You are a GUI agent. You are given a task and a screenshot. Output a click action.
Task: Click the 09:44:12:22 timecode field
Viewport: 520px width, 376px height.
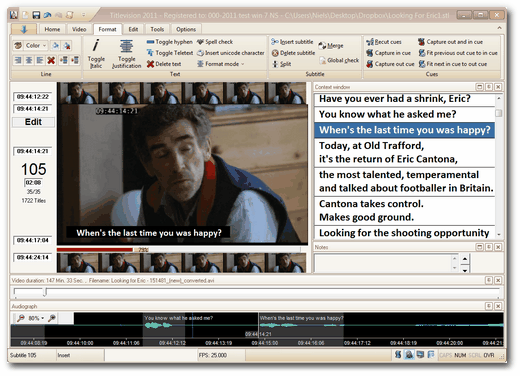(x=33, y=97)
